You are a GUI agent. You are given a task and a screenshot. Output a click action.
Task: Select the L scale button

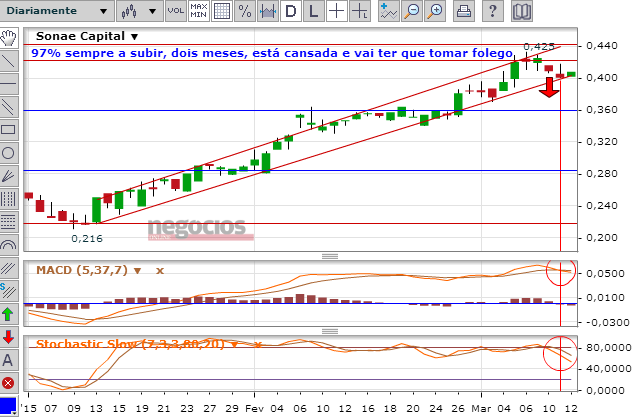click(313, 11)
